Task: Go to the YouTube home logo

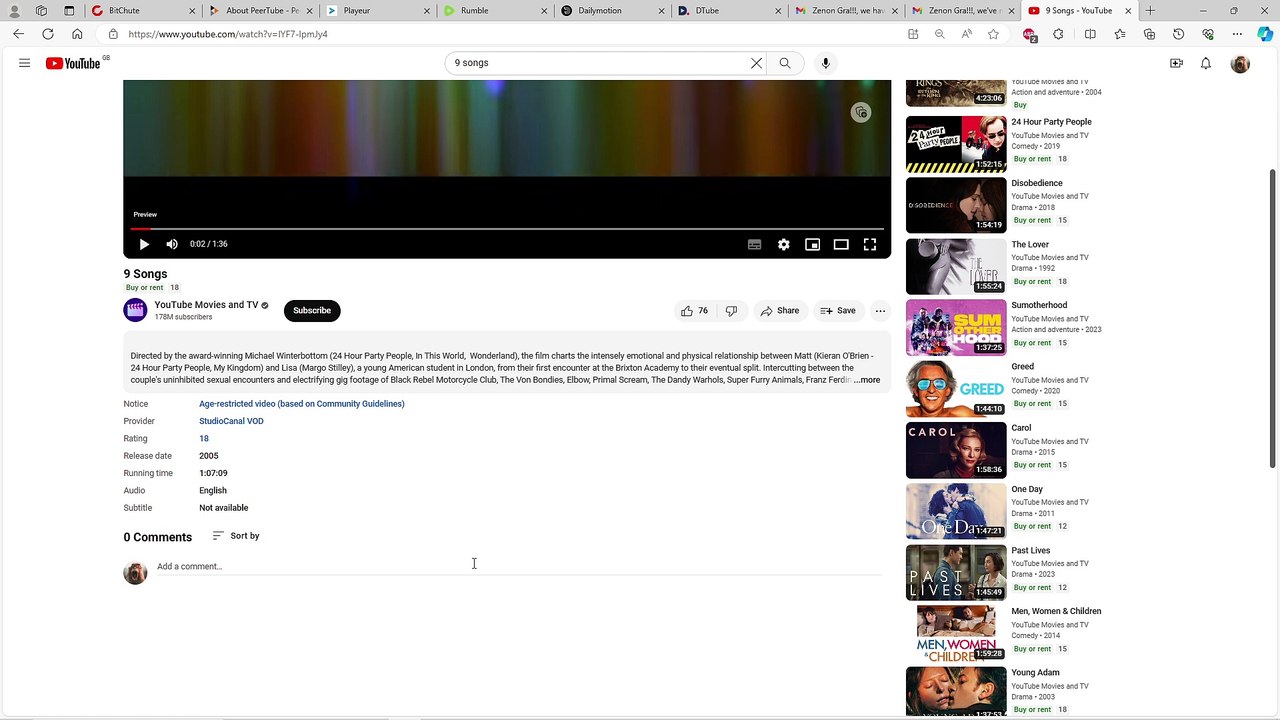Action: [x=73, y=63]
